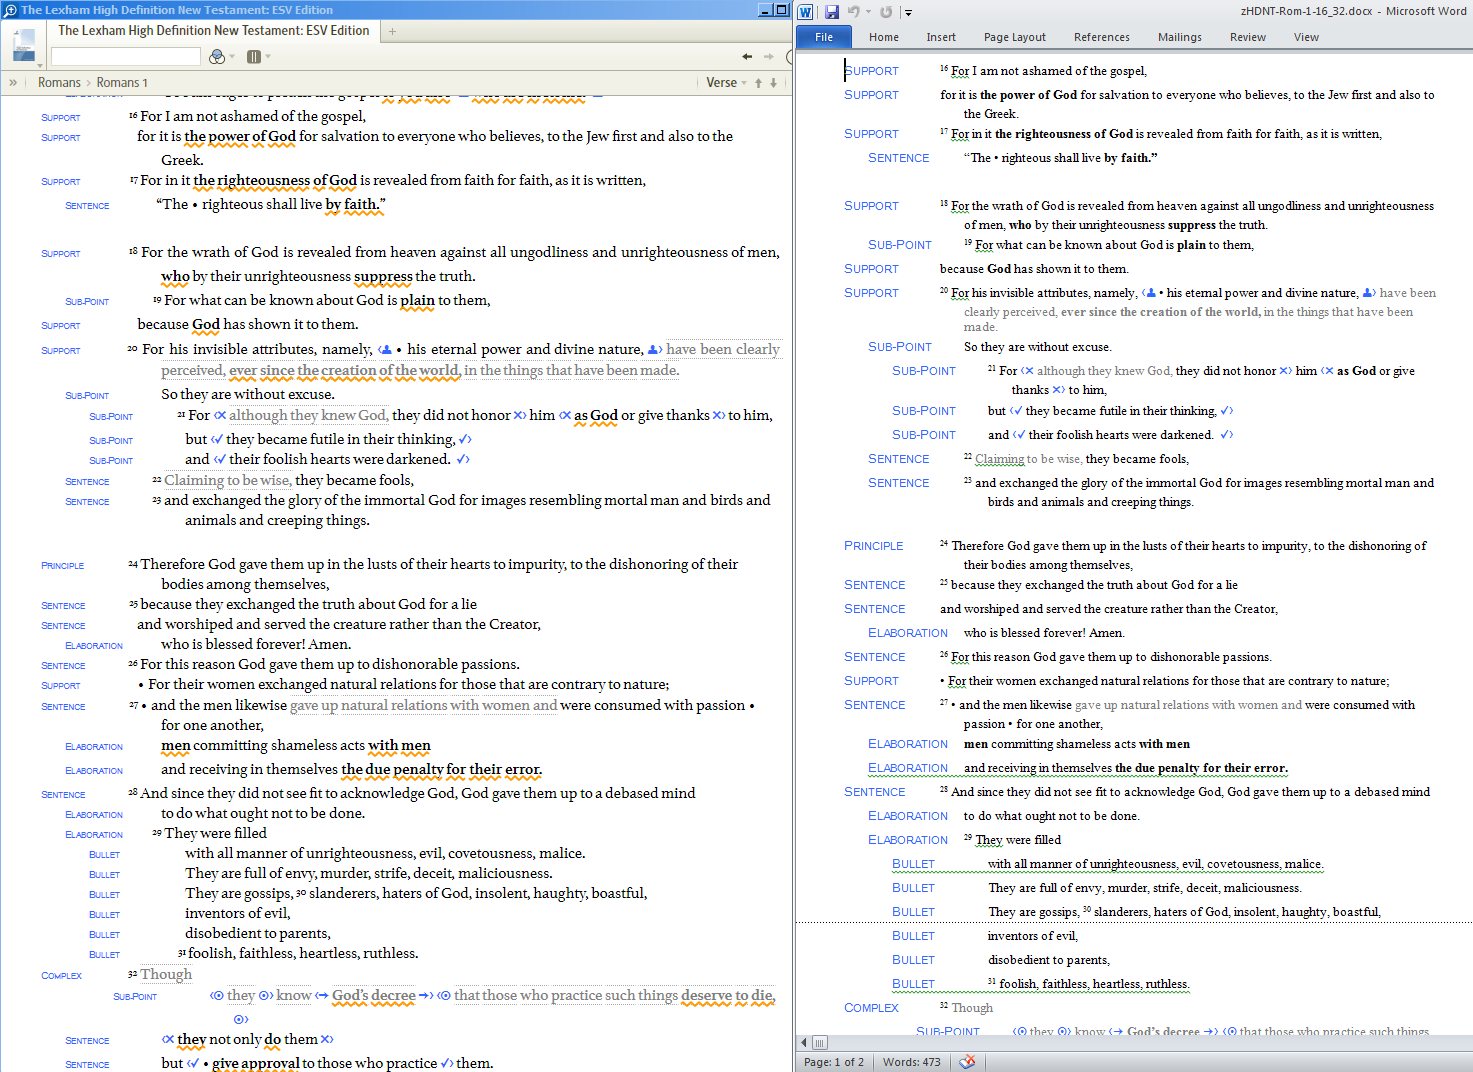Switch to the Insert ribbon tab
This screenshot has width=1473, height=1072.
click(941, 37)
